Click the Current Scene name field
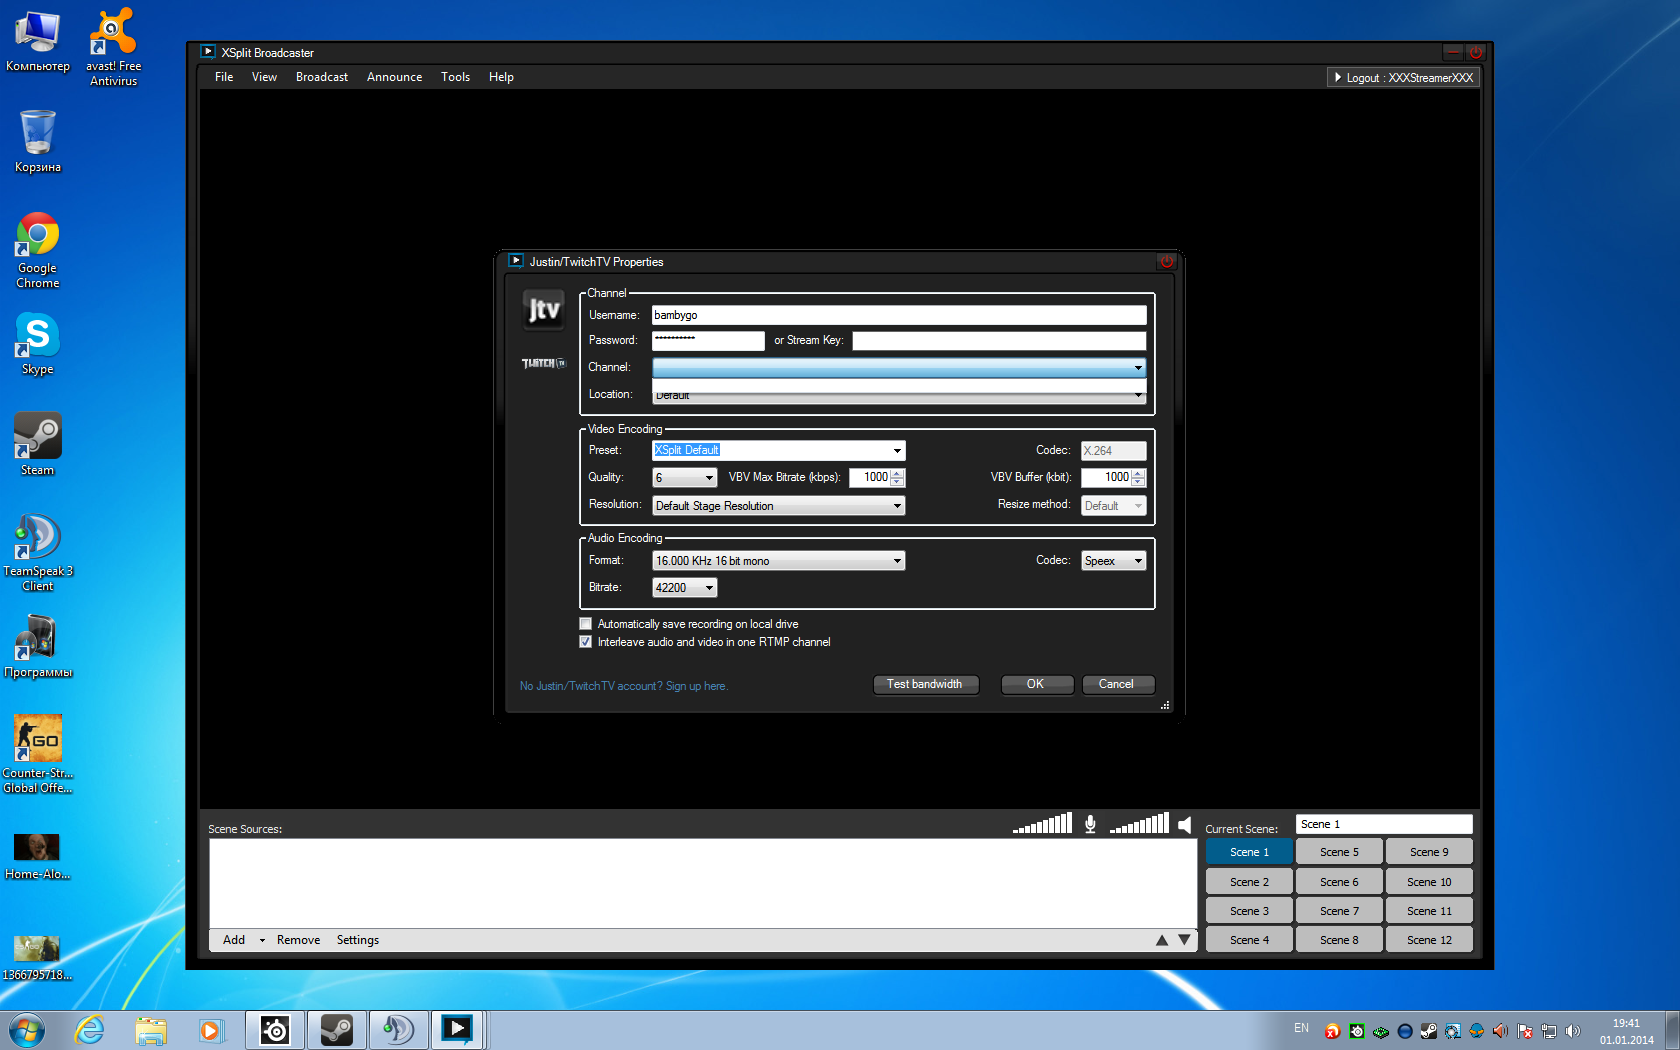Viewport: 1680px width, 1050px height. pyautogui.click(x=1384, y=824)
